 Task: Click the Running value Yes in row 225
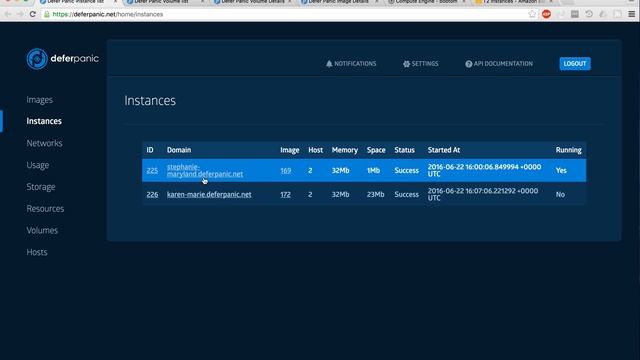tap(561, 171)
